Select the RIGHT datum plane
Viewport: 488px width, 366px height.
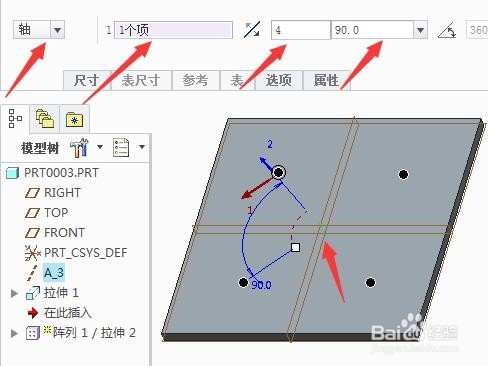tap(62, 193)
